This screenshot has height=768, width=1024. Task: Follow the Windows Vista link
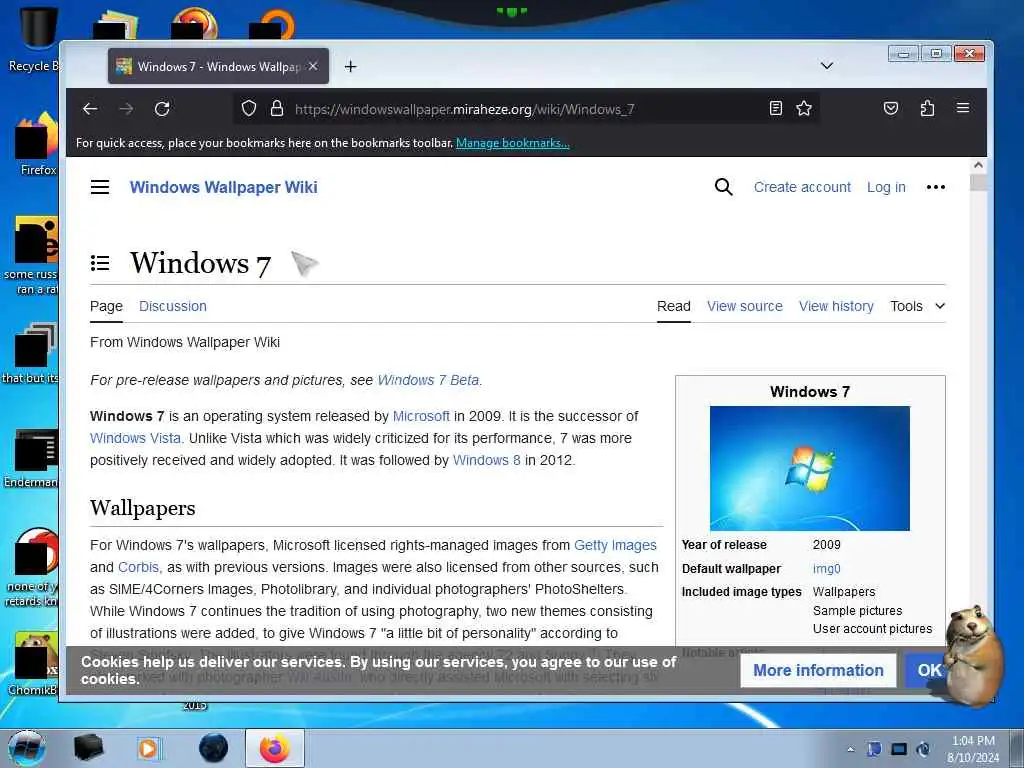(x=135, y=438)
